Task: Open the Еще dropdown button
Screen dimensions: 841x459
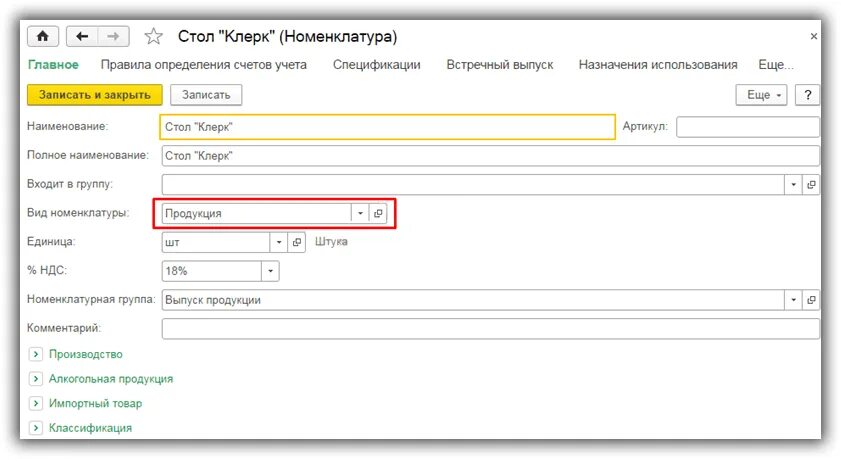Action: (x=762, y=95)
